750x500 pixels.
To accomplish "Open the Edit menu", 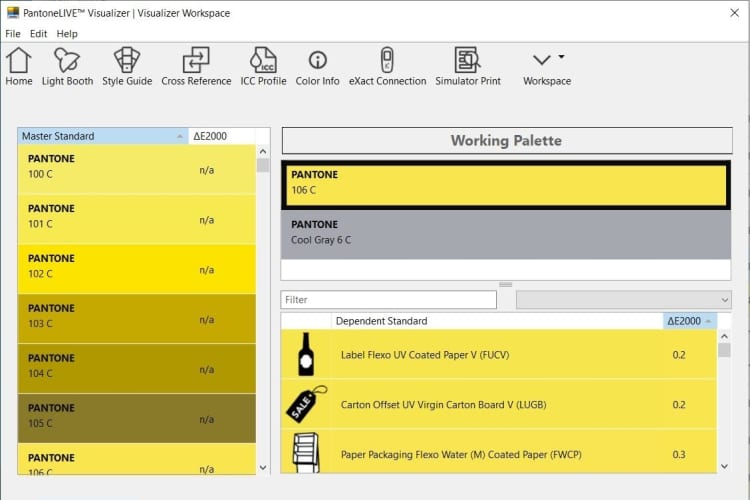I will 38,33.
